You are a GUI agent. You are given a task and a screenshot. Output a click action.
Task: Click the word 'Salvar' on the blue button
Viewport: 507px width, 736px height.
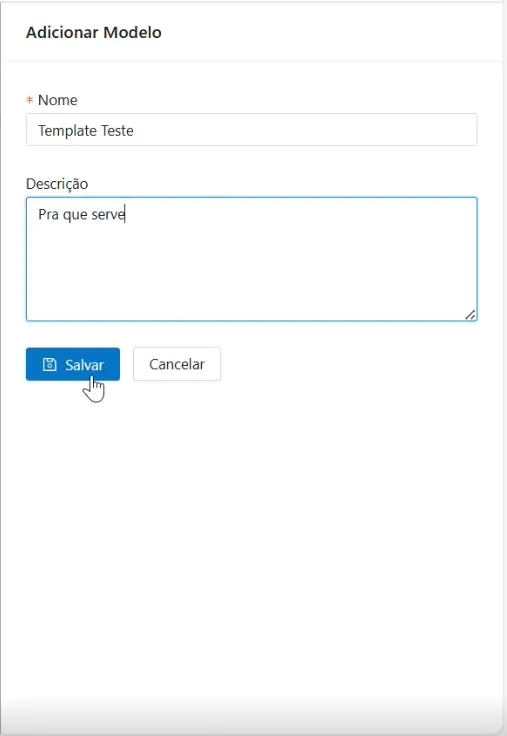coord(84,365)
